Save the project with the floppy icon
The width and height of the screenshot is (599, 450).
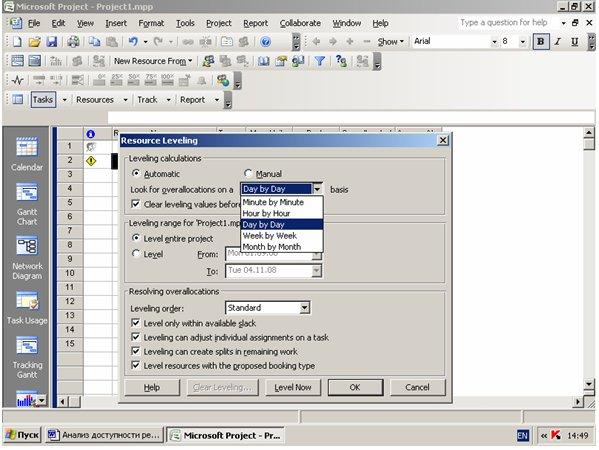tap(52, 42)
